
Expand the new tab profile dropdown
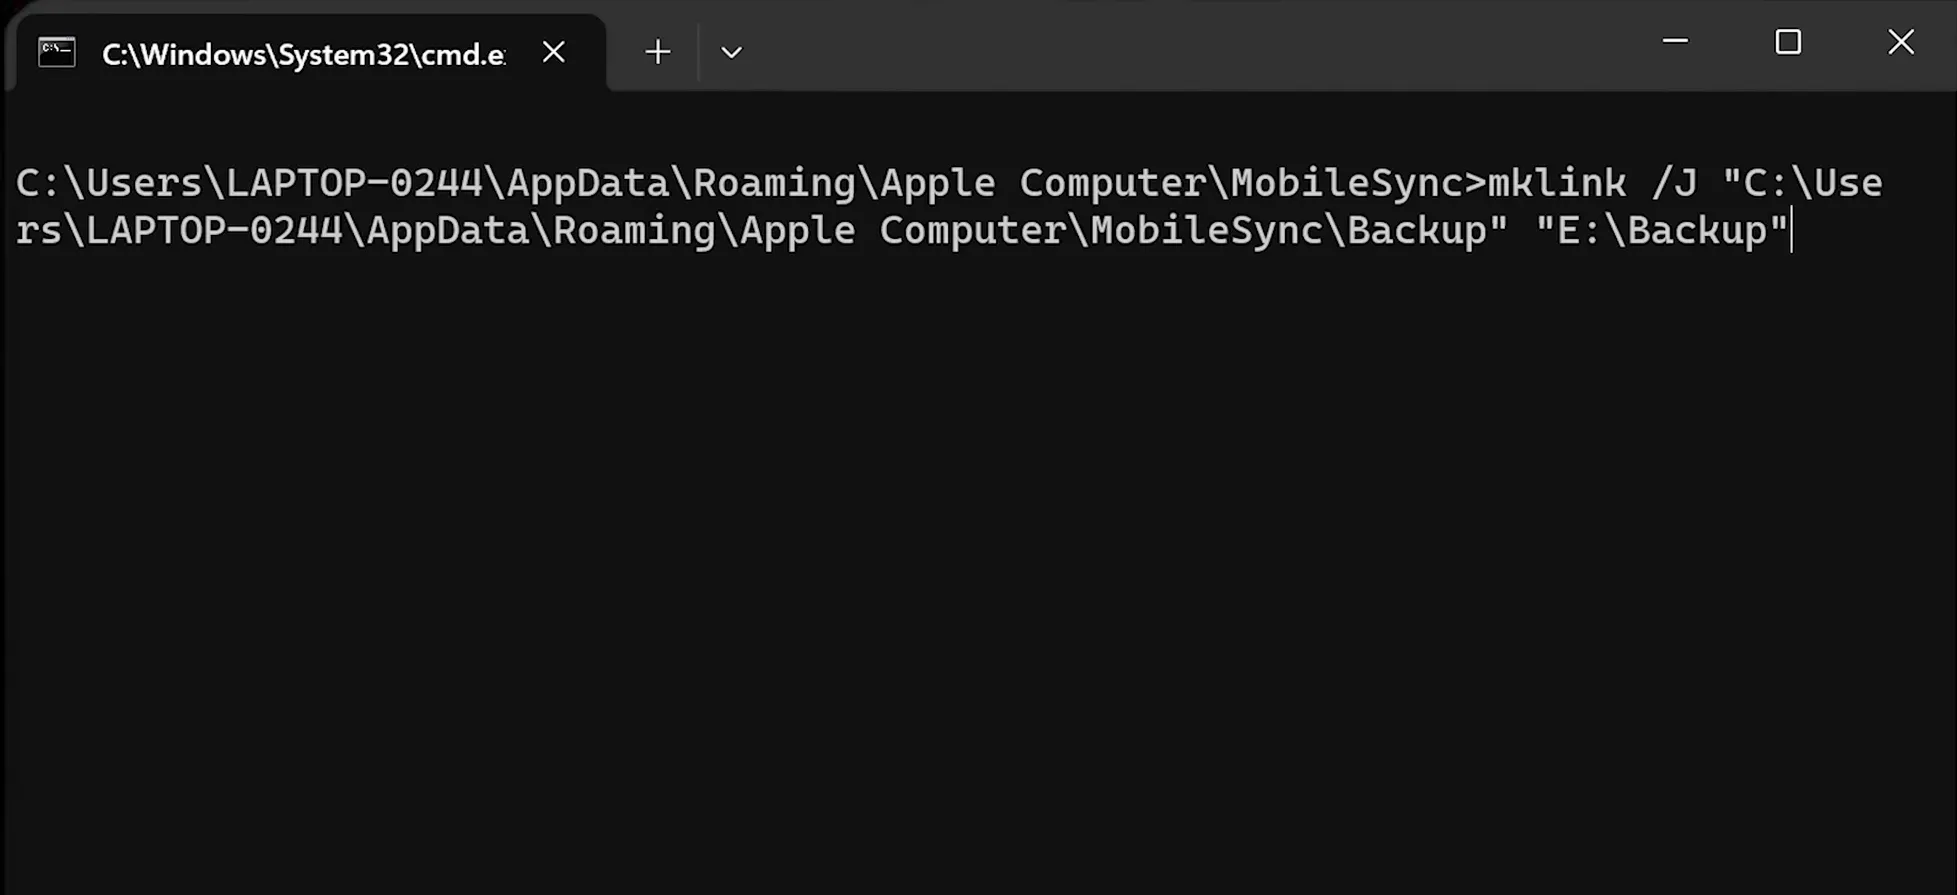click(731, 52)
